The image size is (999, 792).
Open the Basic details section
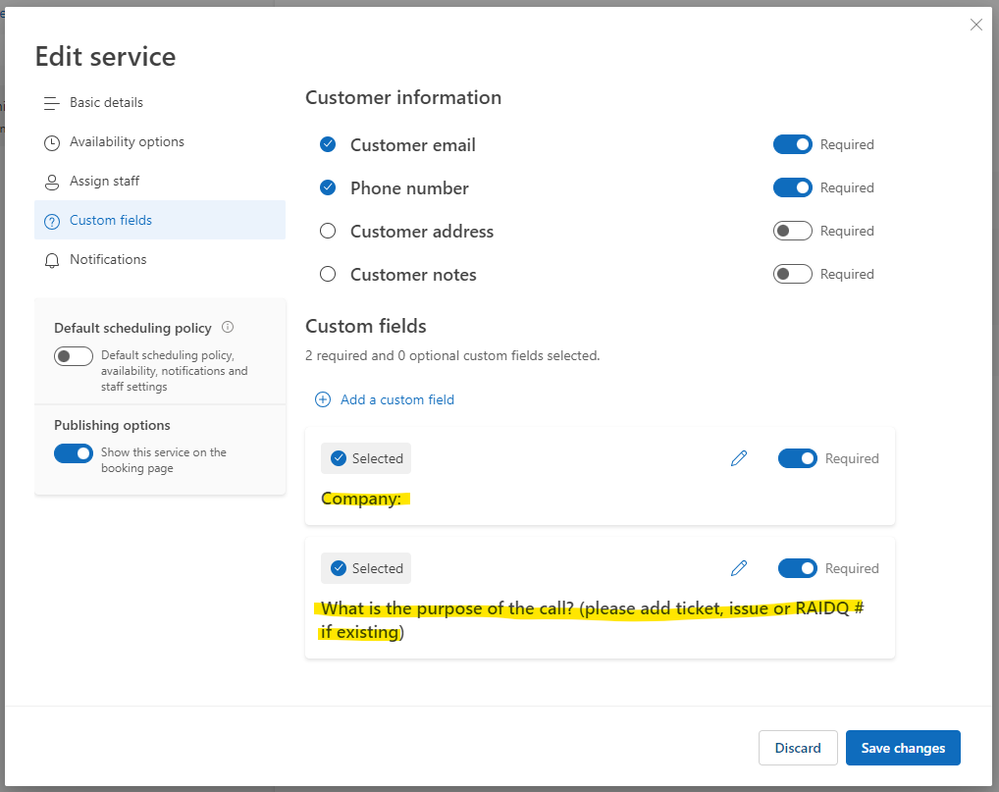[106, 103]
